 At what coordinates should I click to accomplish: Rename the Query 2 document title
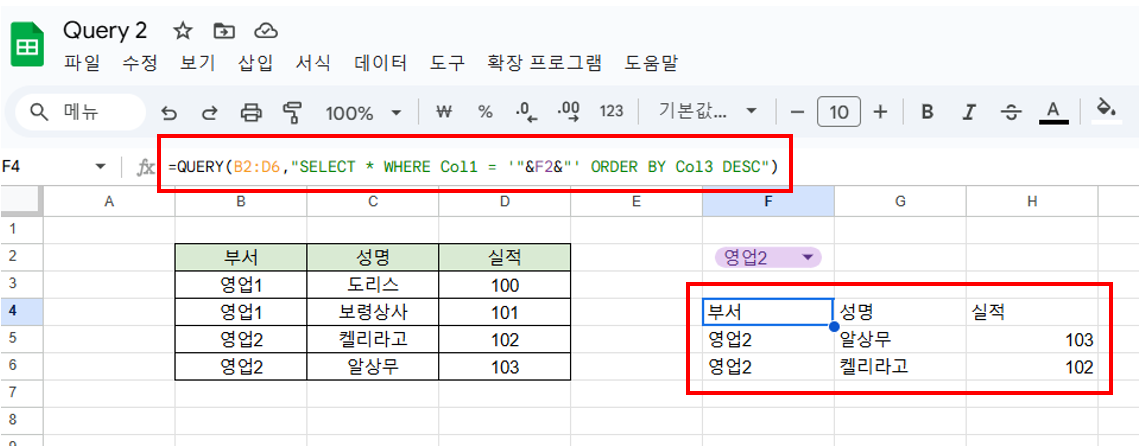click(105, 31)
